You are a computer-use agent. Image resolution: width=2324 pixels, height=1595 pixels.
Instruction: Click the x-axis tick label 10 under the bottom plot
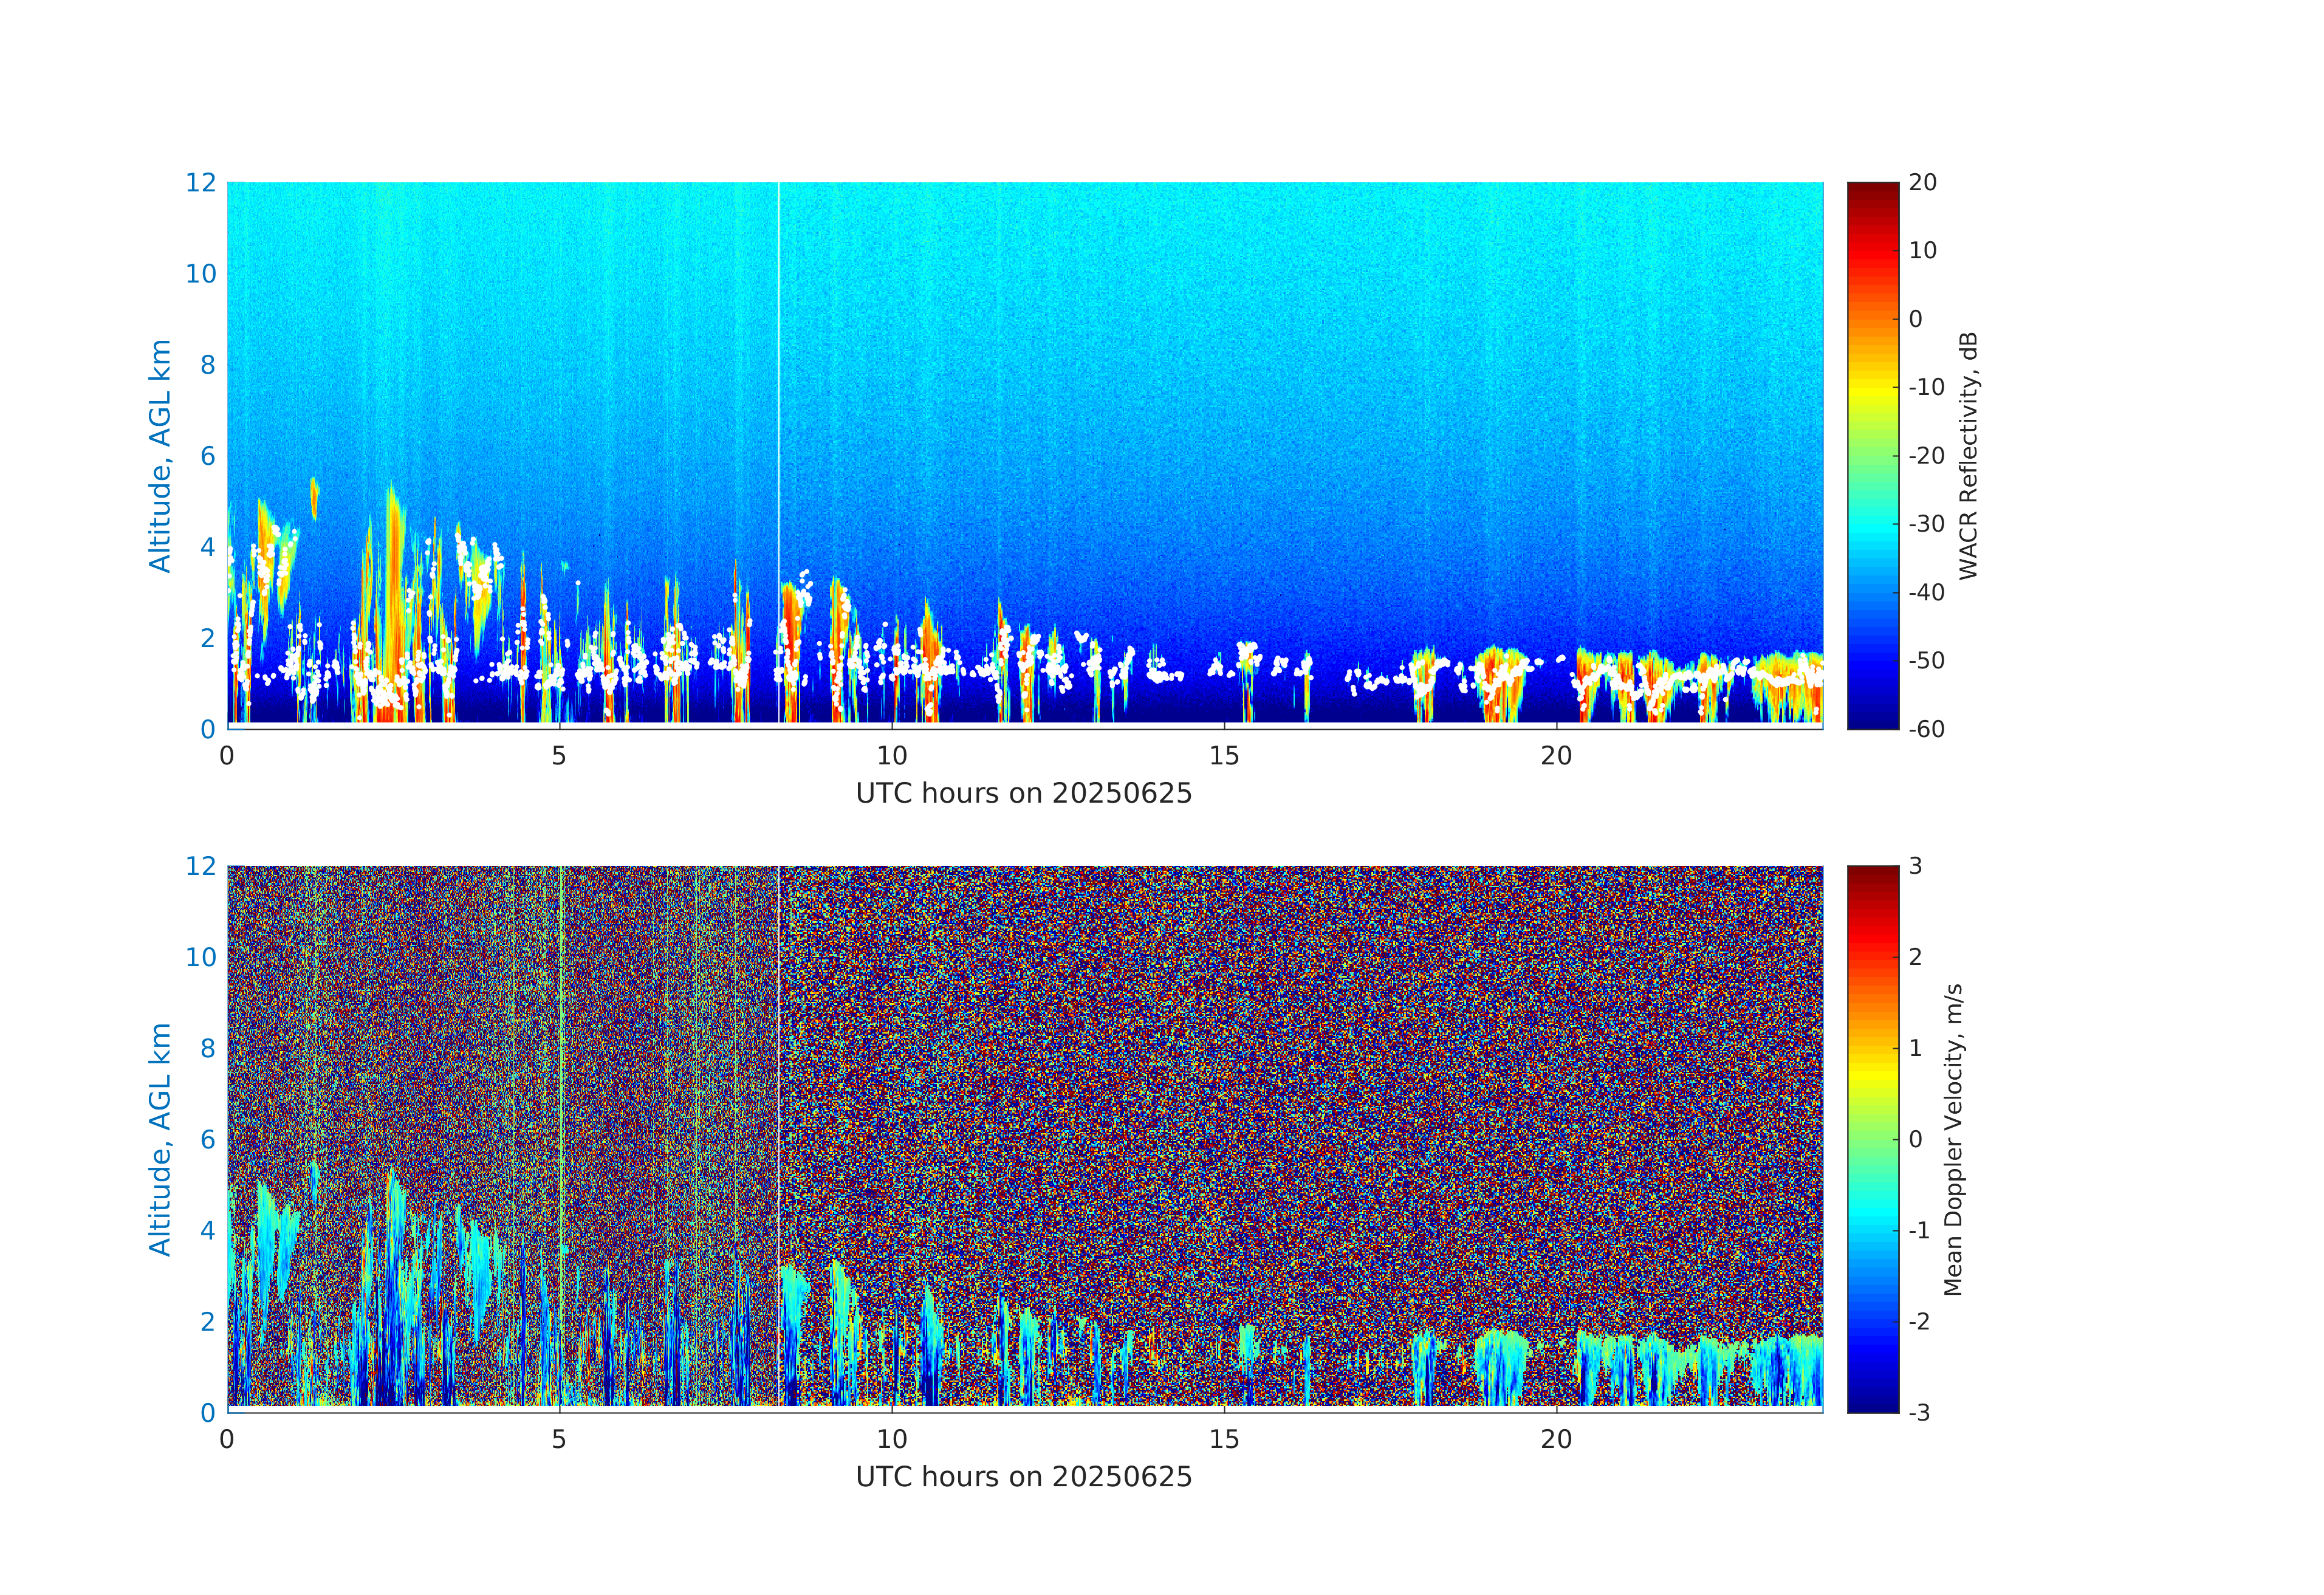(x=891, y=1439)
